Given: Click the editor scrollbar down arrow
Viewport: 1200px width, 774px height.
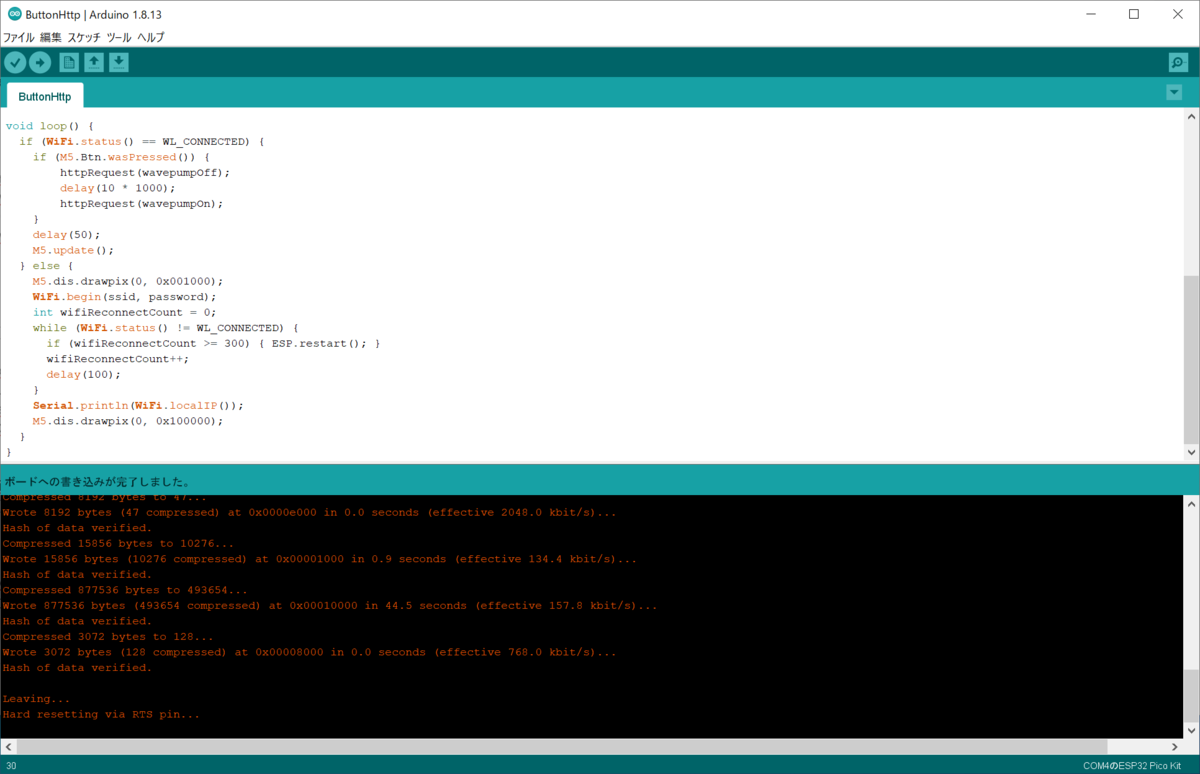Looking at the screenshot, I should click(x=1191, y=453).
